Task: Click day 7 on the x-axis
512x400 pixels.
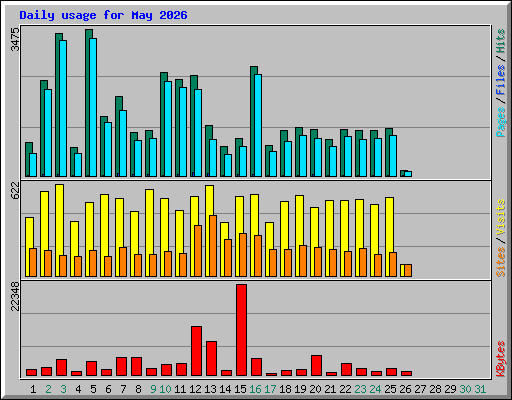Action: tap(123, 389)
